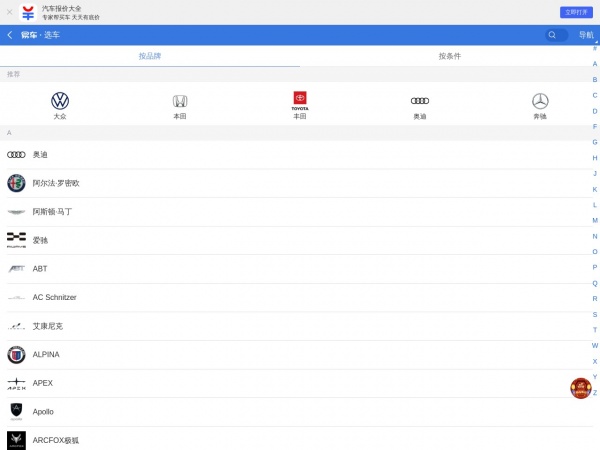Viewport: 600px width, 450px height.
Task: Tap the Alfa Romeo badge icon
Action: coord(16,183)
